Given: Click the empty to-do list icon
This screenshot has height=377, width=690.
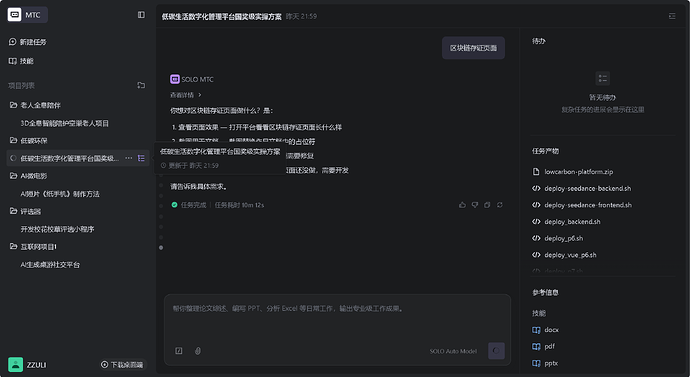Looking at the screenshot, I should [x=602, y=79].
